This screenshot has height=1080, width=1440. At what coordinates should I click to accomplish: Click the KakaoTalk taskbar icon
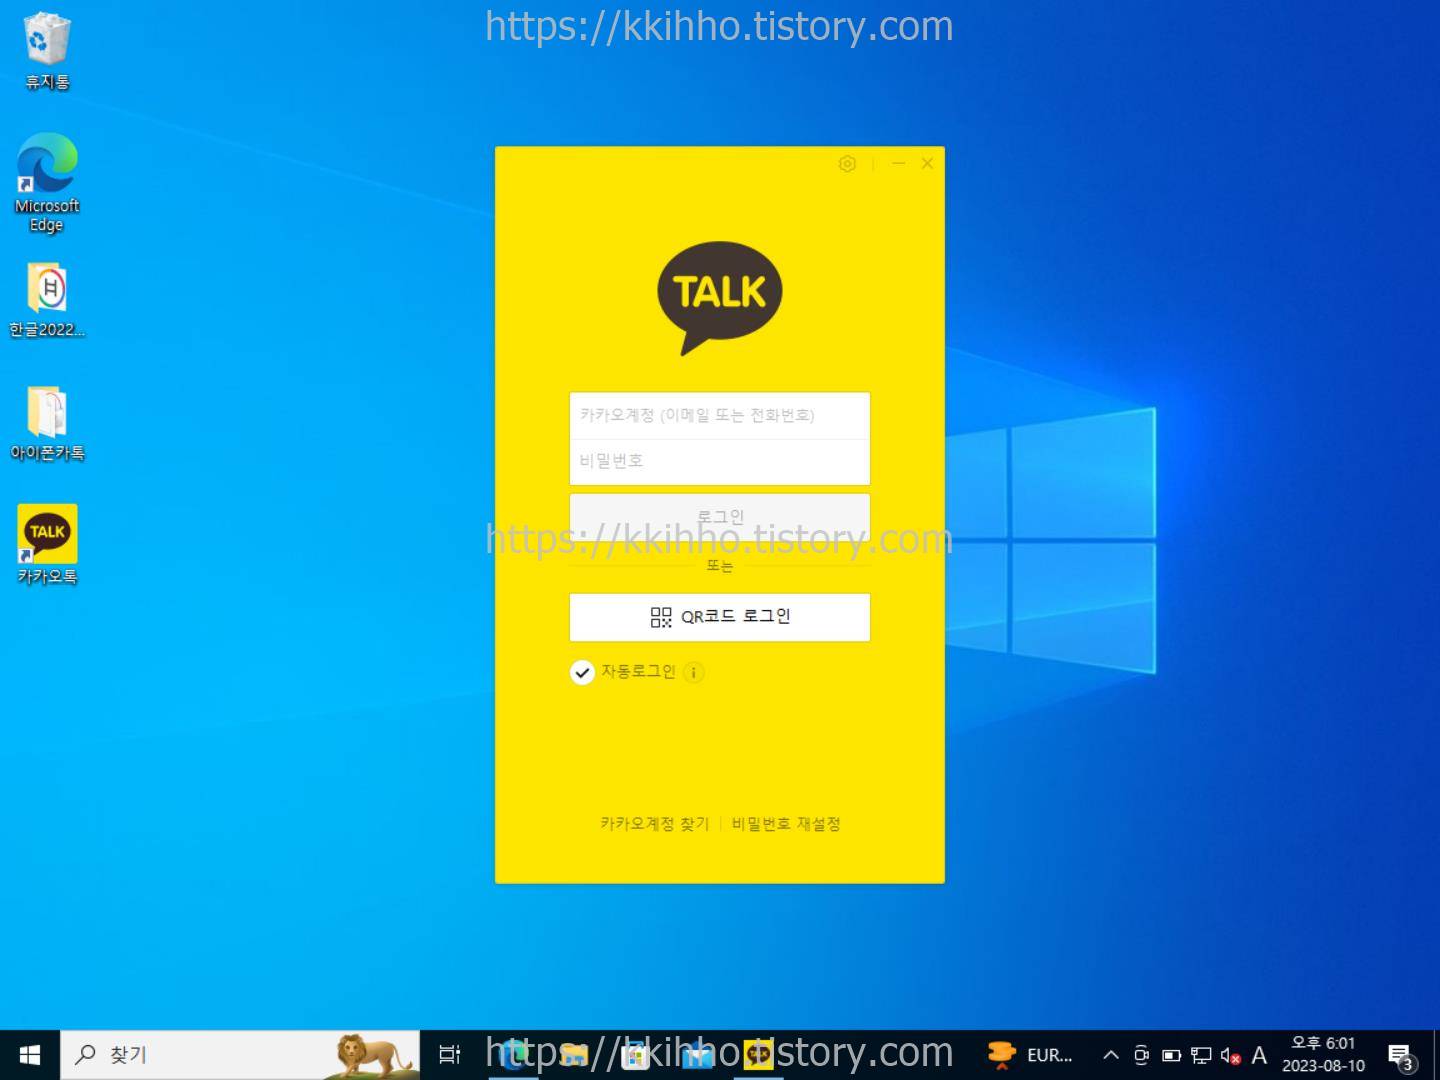(x=759, y=1055)
